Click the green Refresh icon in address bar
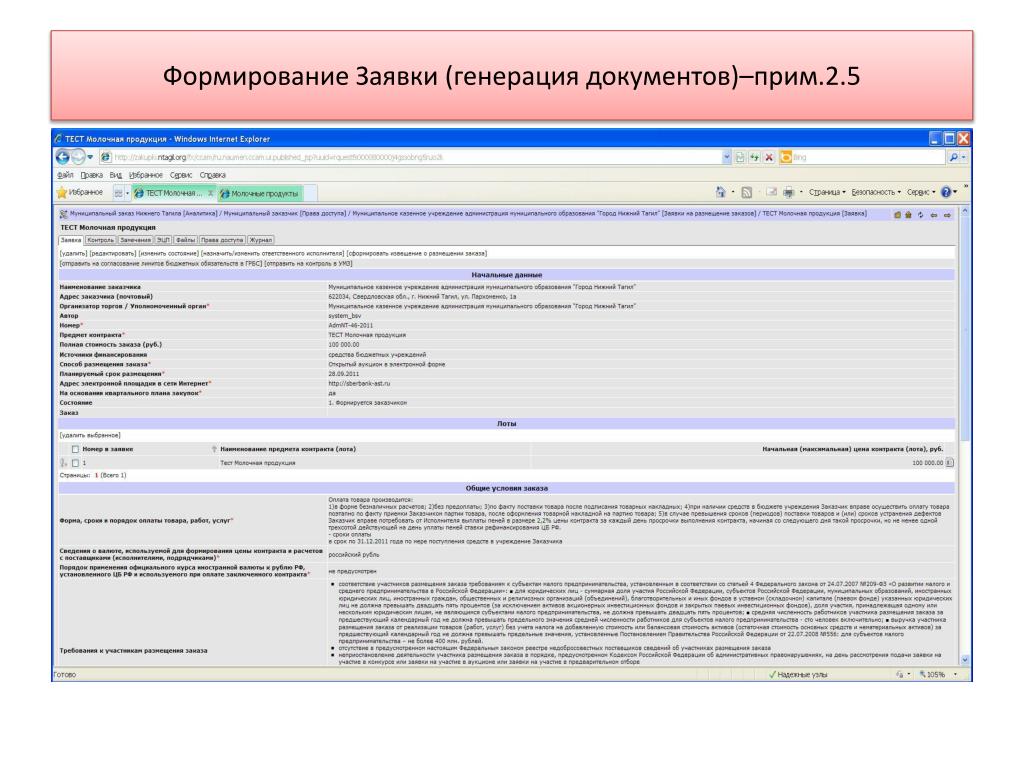This screenshot has width=1024, height=768. point(755,157)
